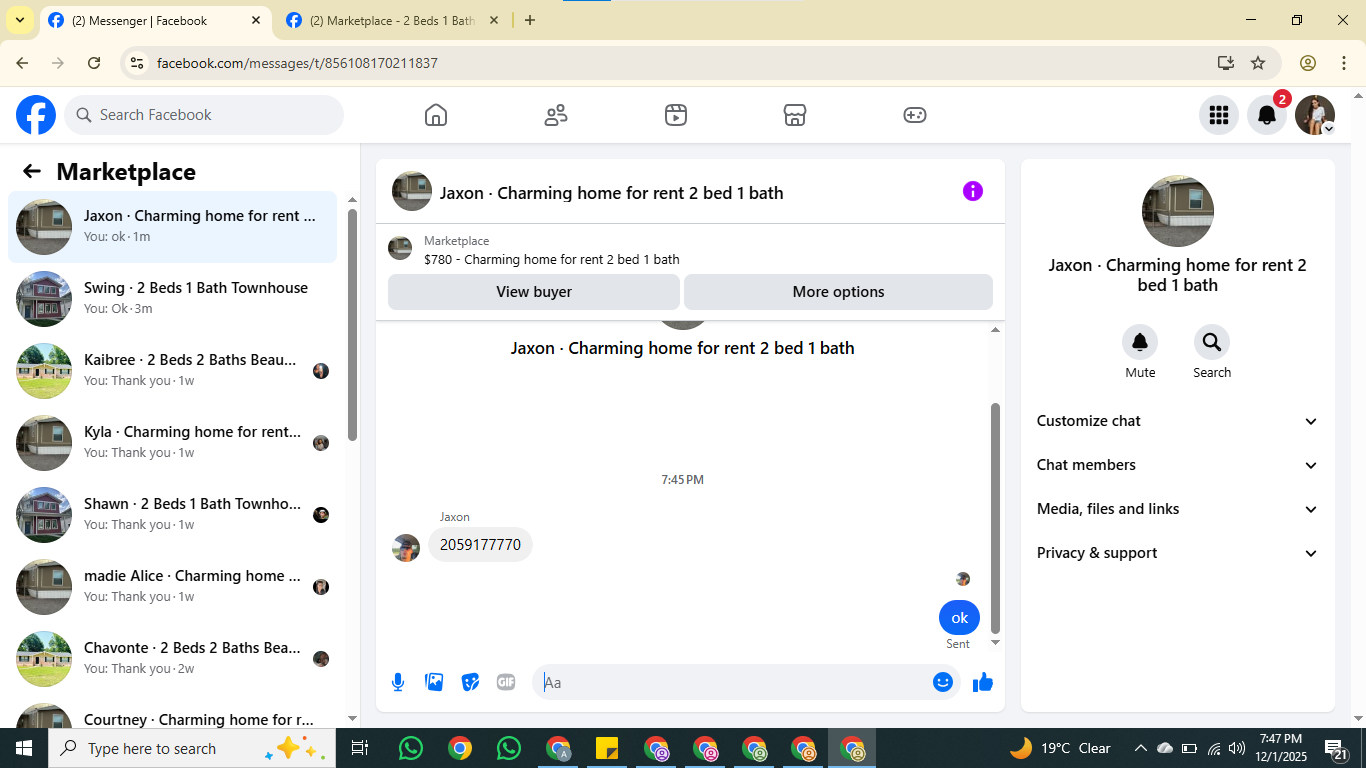Open the Friends icon in top navigation

pyautogui.click(x=556, y=115)
